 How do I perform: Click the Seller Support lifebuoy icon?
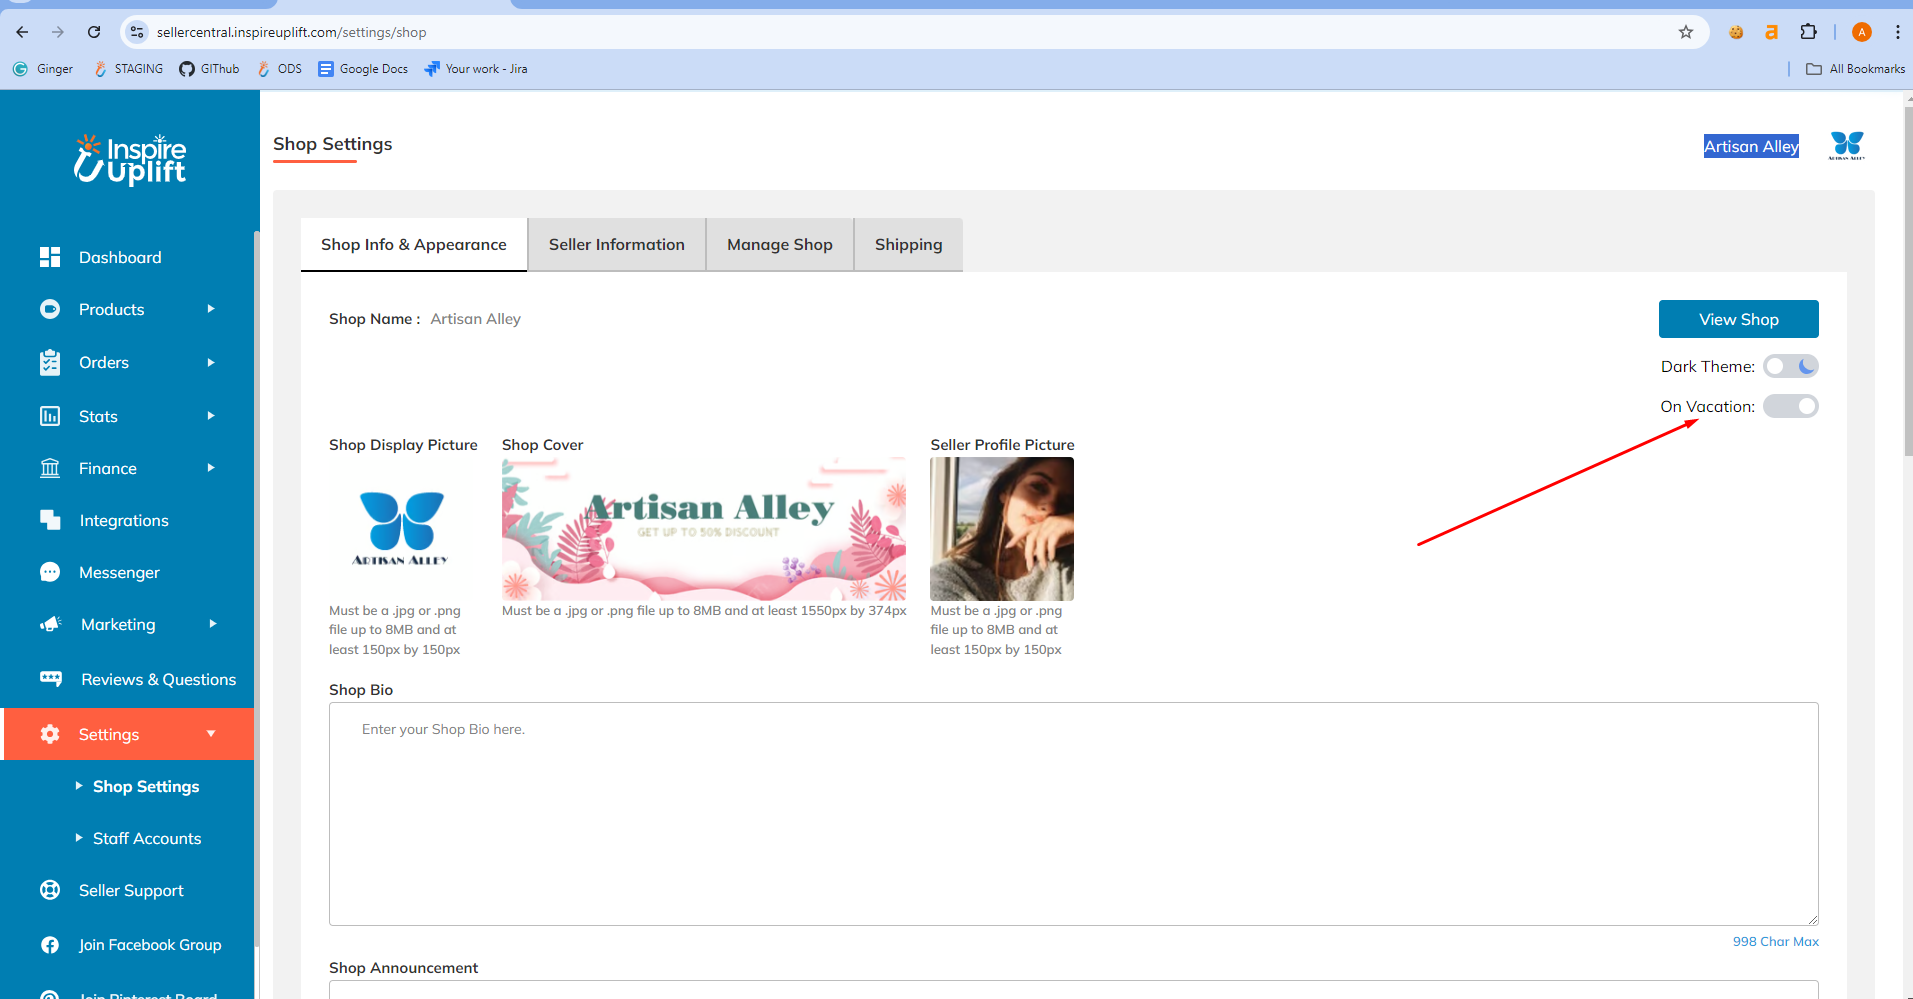(x=50, y=890)
